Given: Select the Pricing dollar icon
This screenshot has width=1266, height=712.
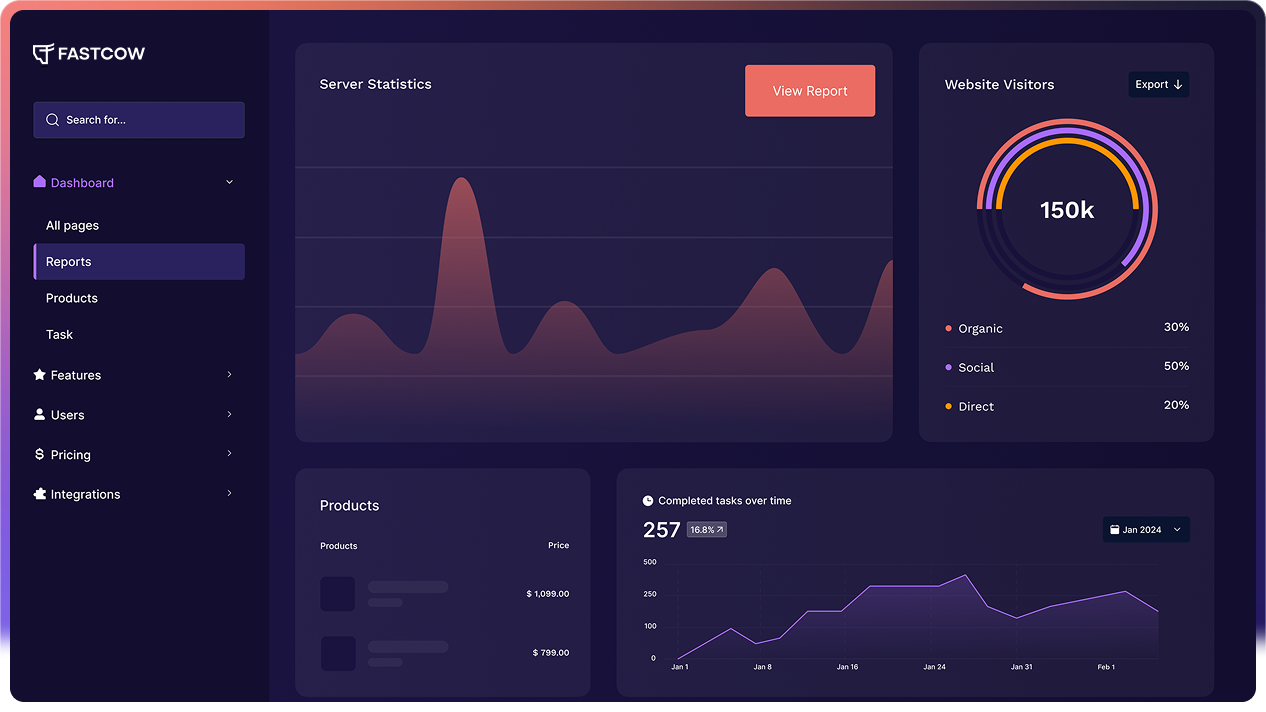Looking at the screenshot, I should click(39, 454).
